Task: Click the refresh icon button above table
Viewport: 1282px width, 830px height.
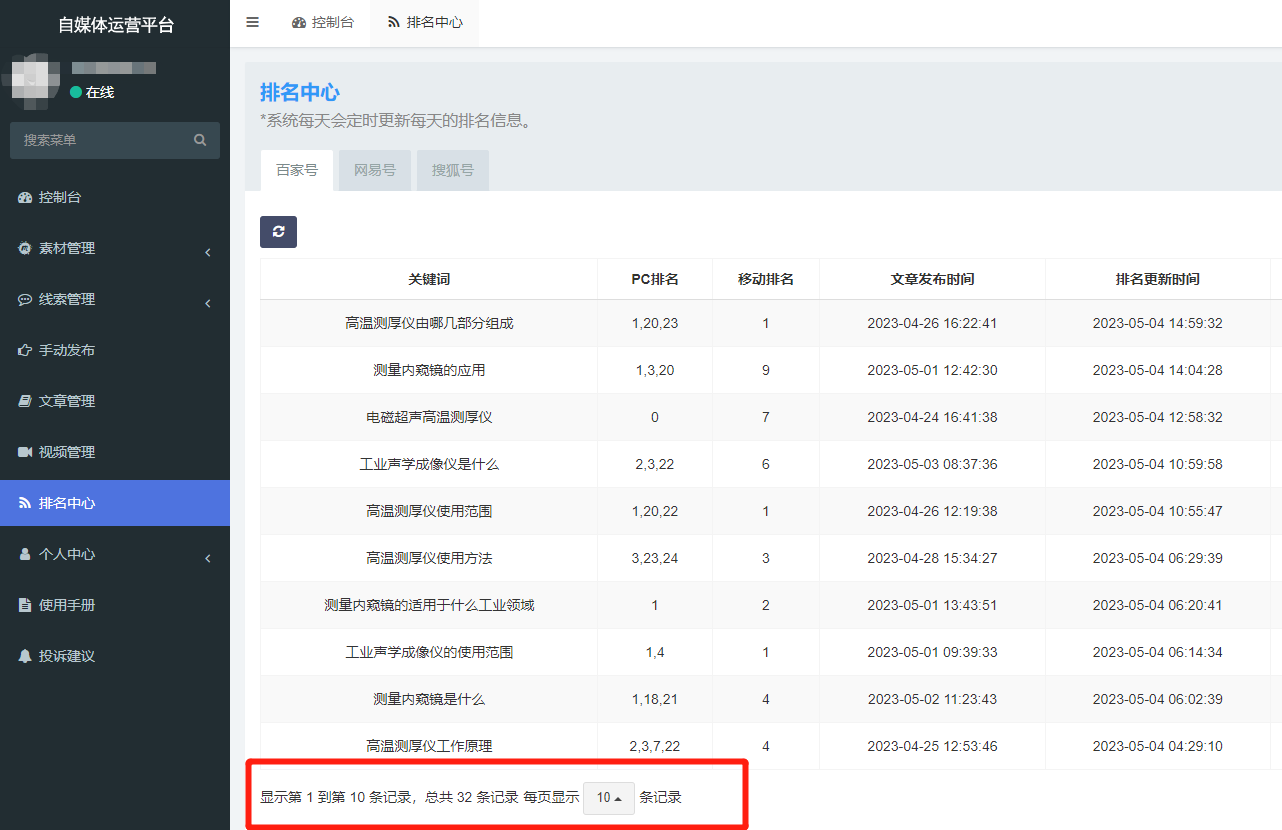Action: click(278, 232)
